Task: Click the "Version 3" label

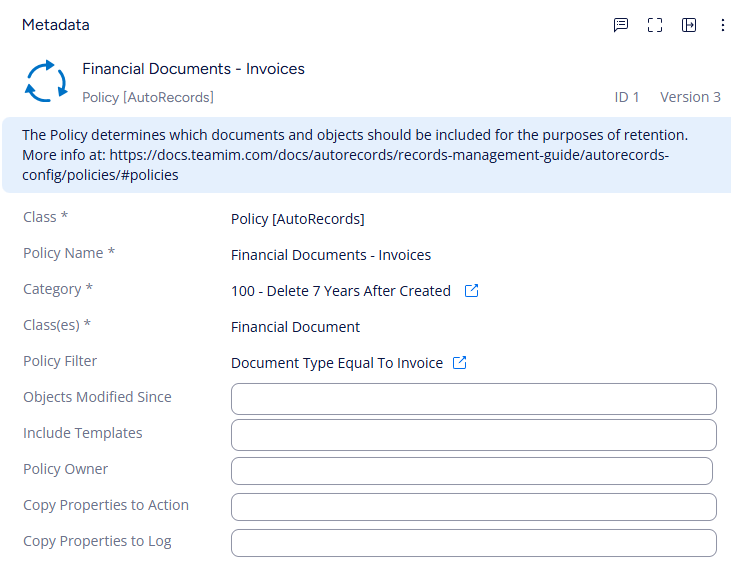Action: tap(690, 97)
